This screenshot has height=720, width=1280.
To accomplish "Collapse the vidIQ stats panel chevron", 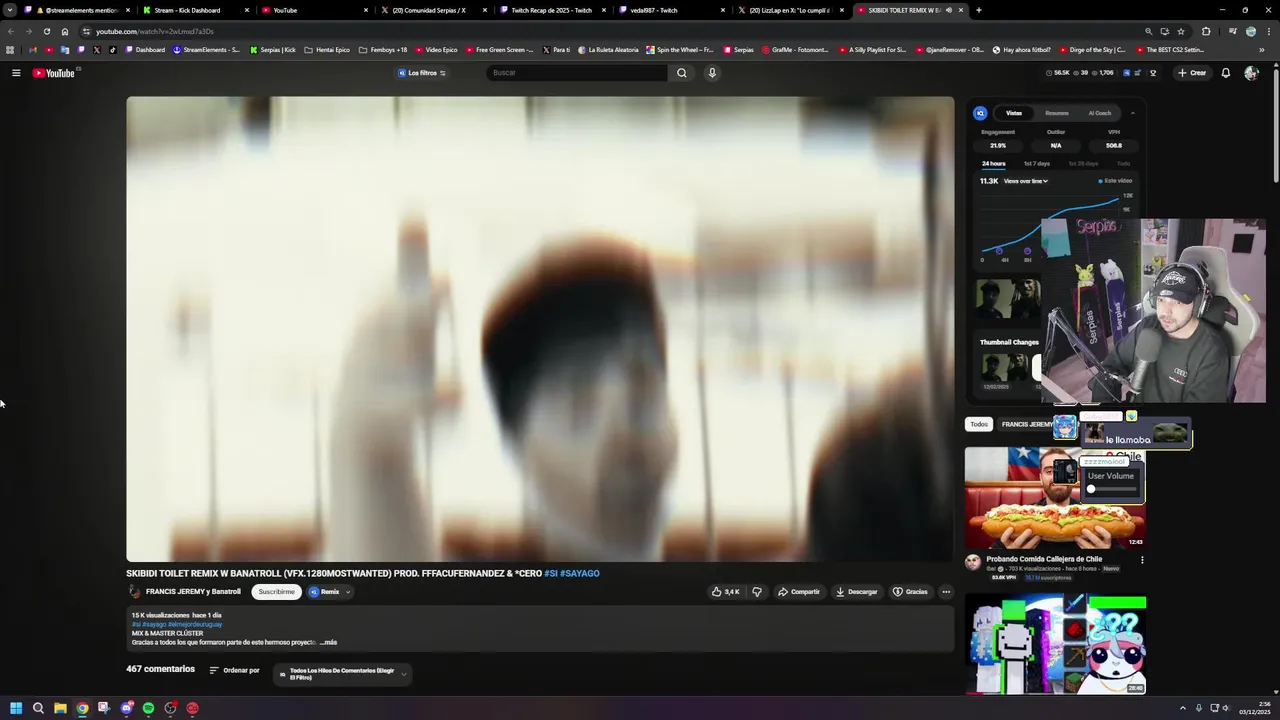I will click(x=1132, y=113).
